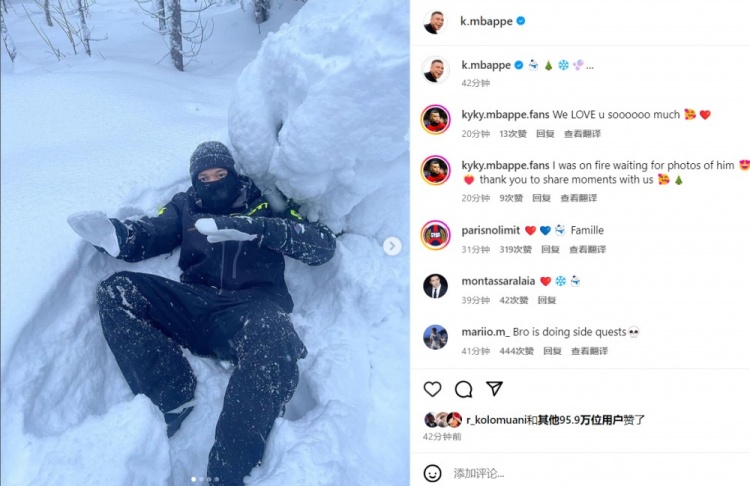Like the post with the heart icon

click(x=432, y=389)
